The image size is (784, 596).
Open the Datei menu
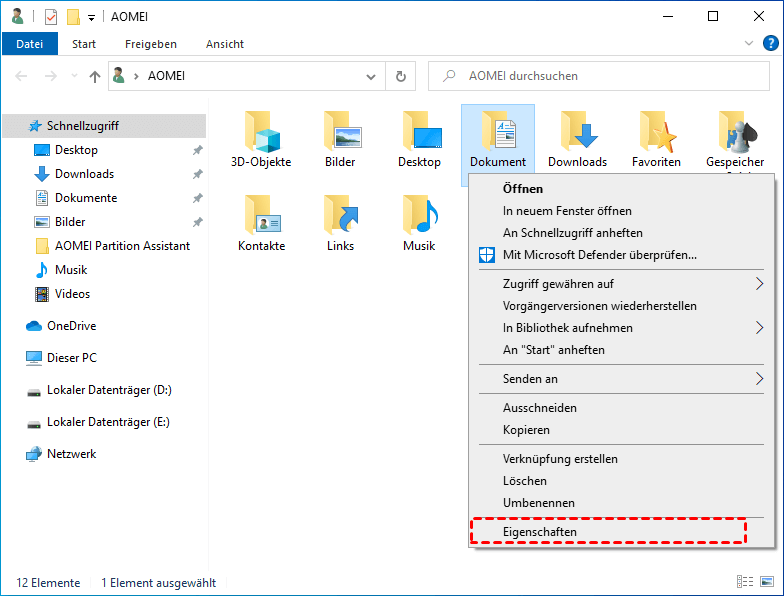pyautogui.click(x=29, y=44)
